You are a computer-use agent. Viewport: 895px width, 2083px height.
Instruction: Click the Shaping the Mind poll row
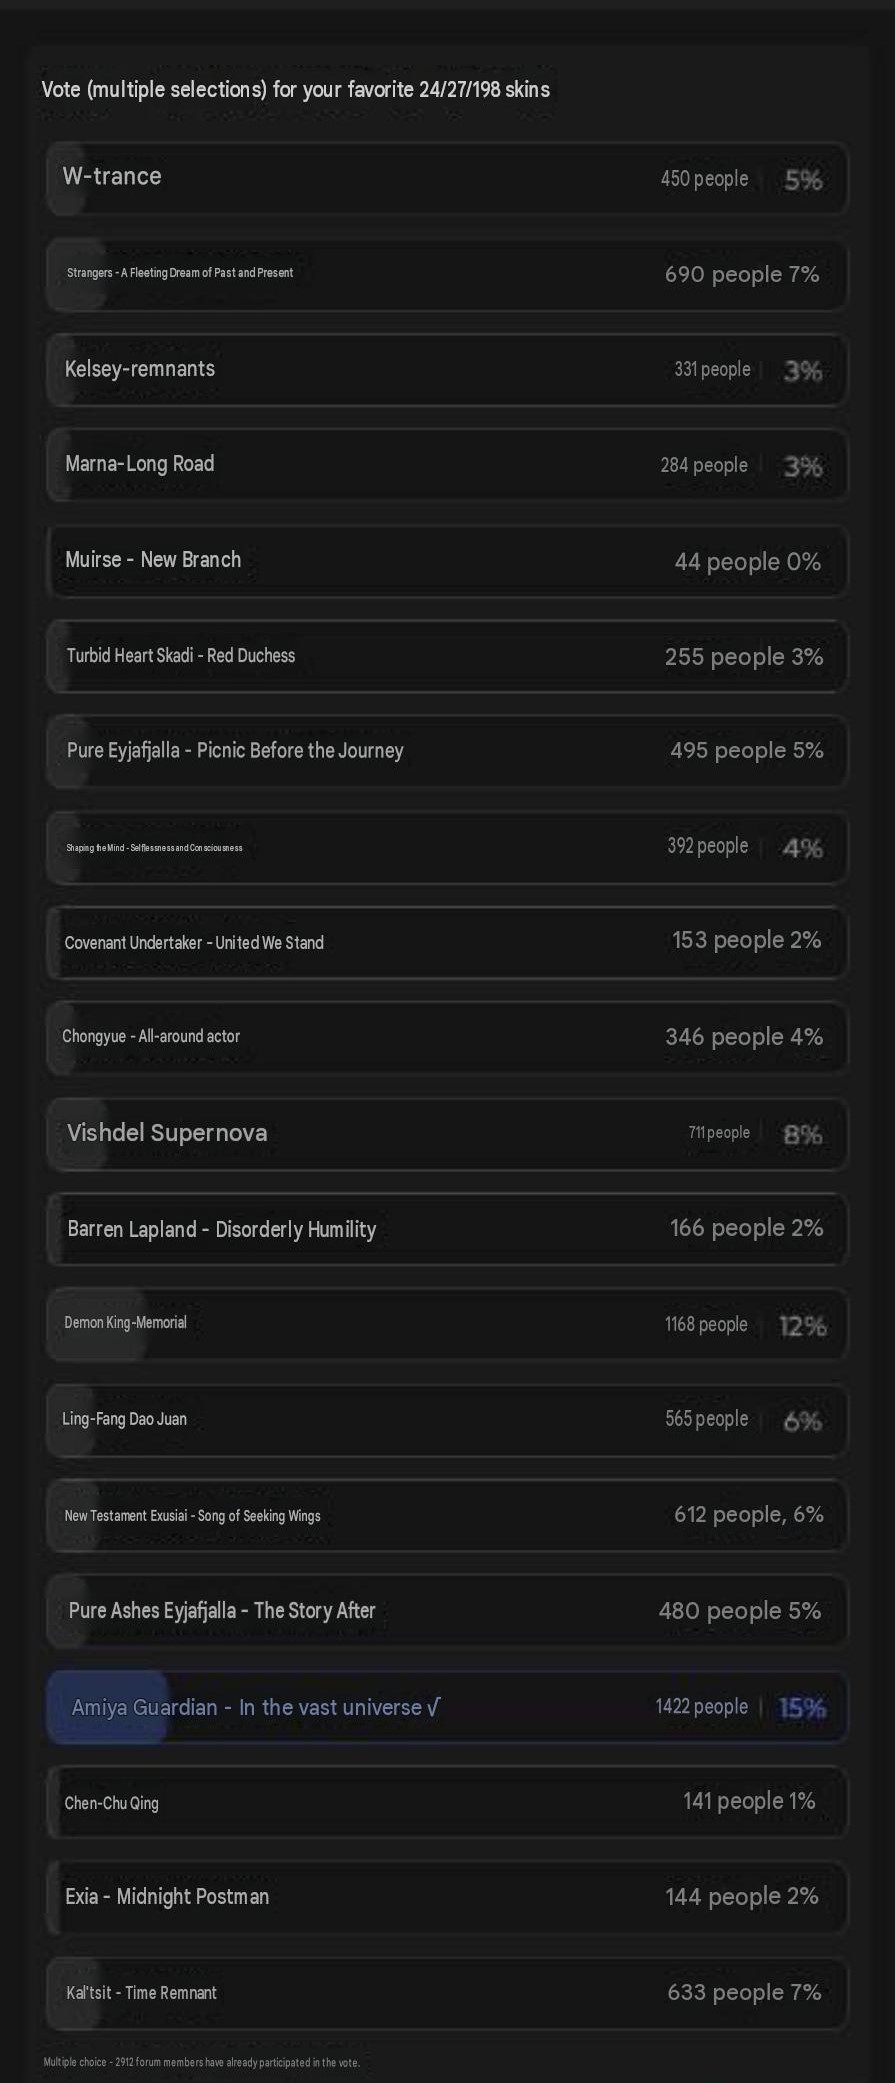pyautogui.click(x=447, y=848)
